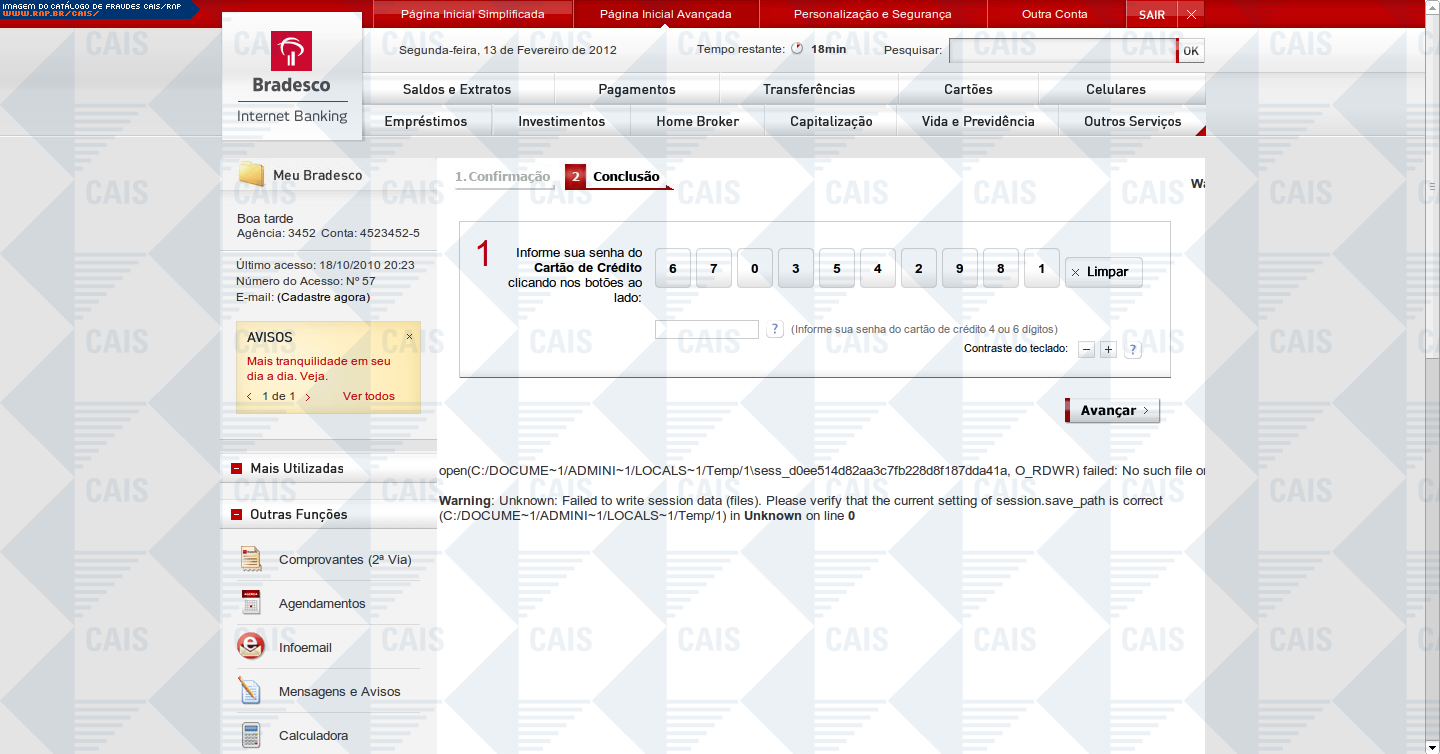
Task: Click Limpar to clear the password
Action: point(1103,272)
